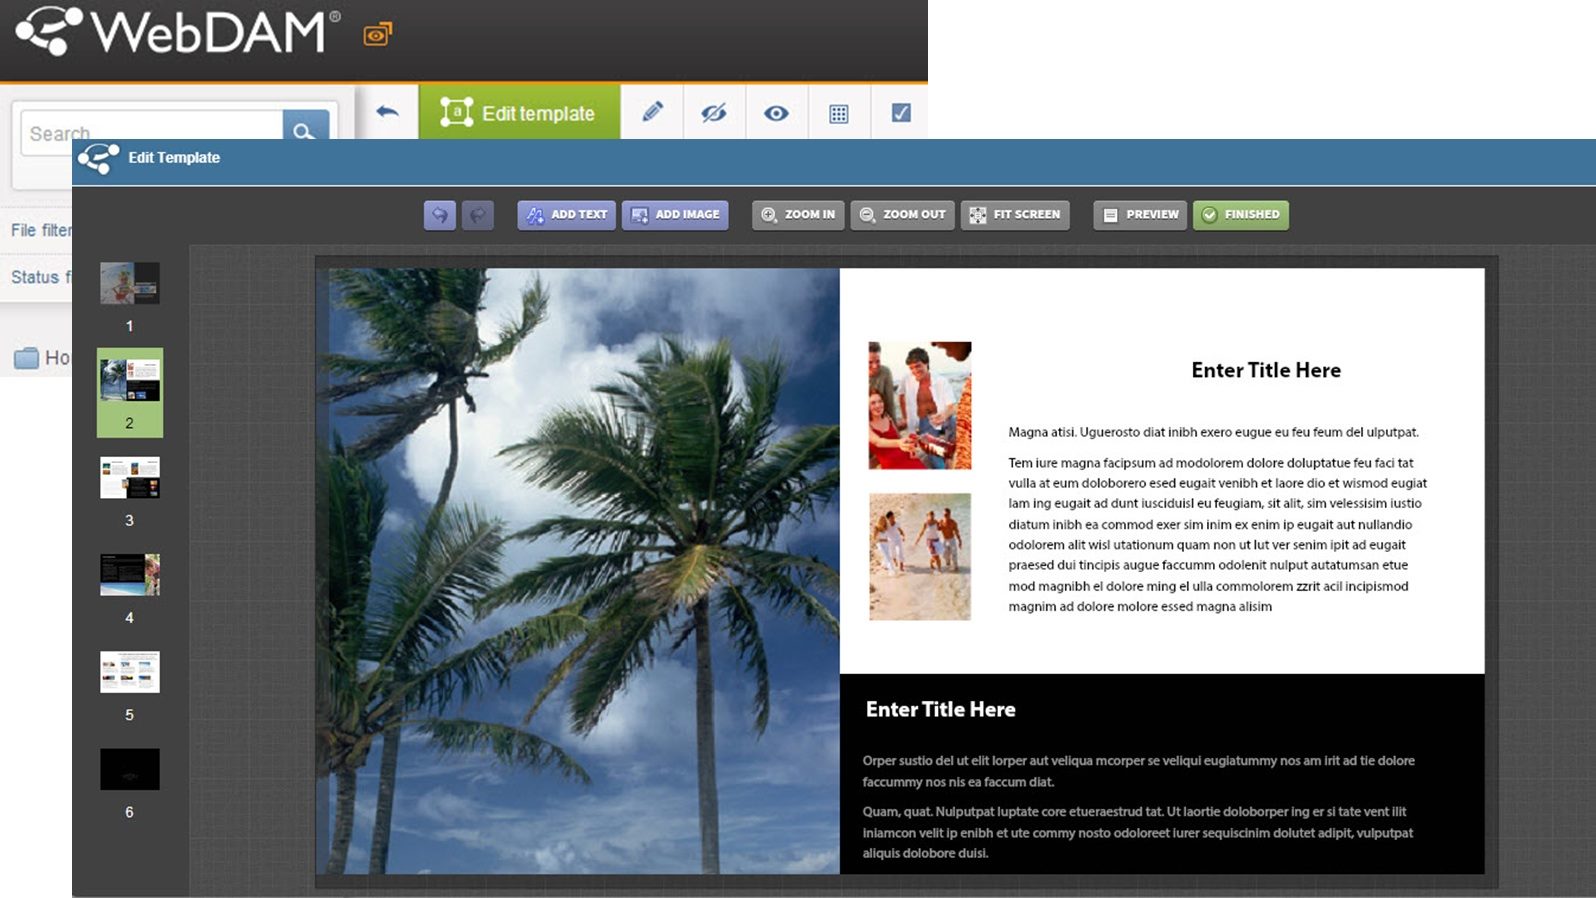Click the orange eye icon near WebDAM logo
The image size is (1596, 898).
pos(377,35)
